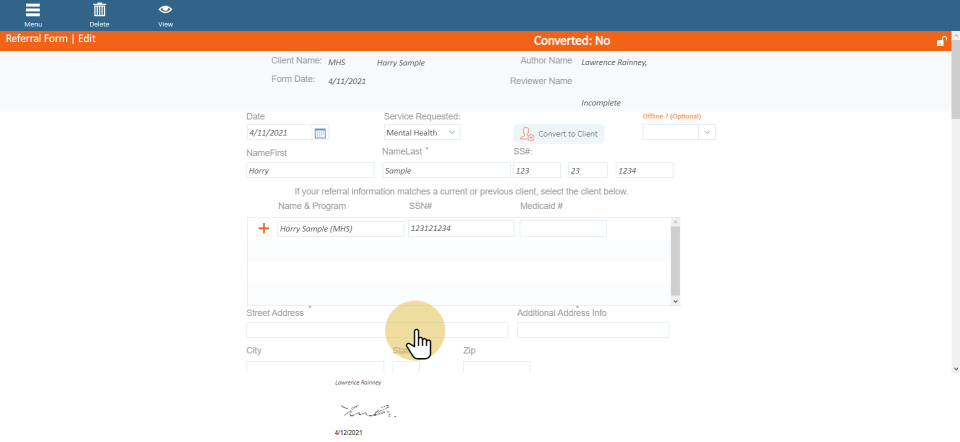The height and width of the screenshot is (442, 960).
Task: Click the last SS# field with 1234
Action: pos(644,171)
